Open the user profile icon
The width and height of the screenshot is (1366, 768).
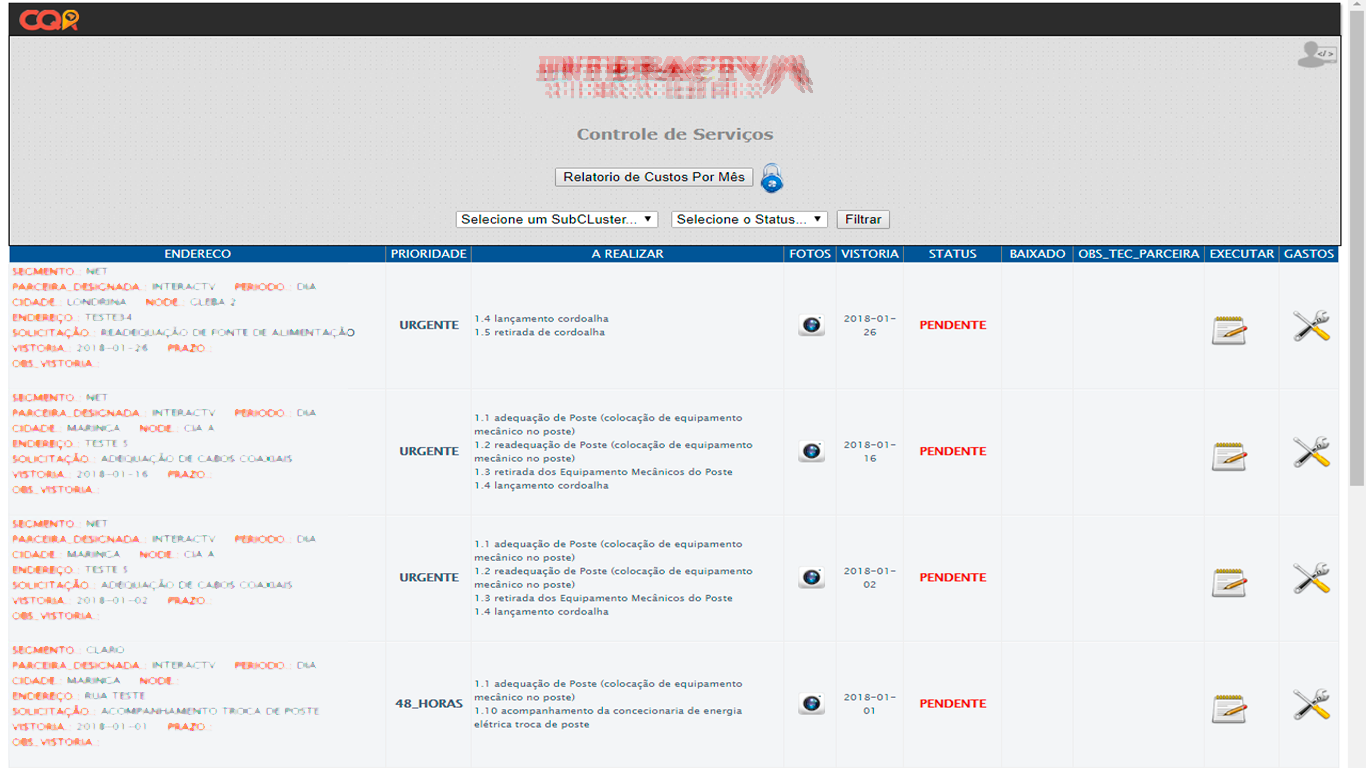coord(1315,55)
